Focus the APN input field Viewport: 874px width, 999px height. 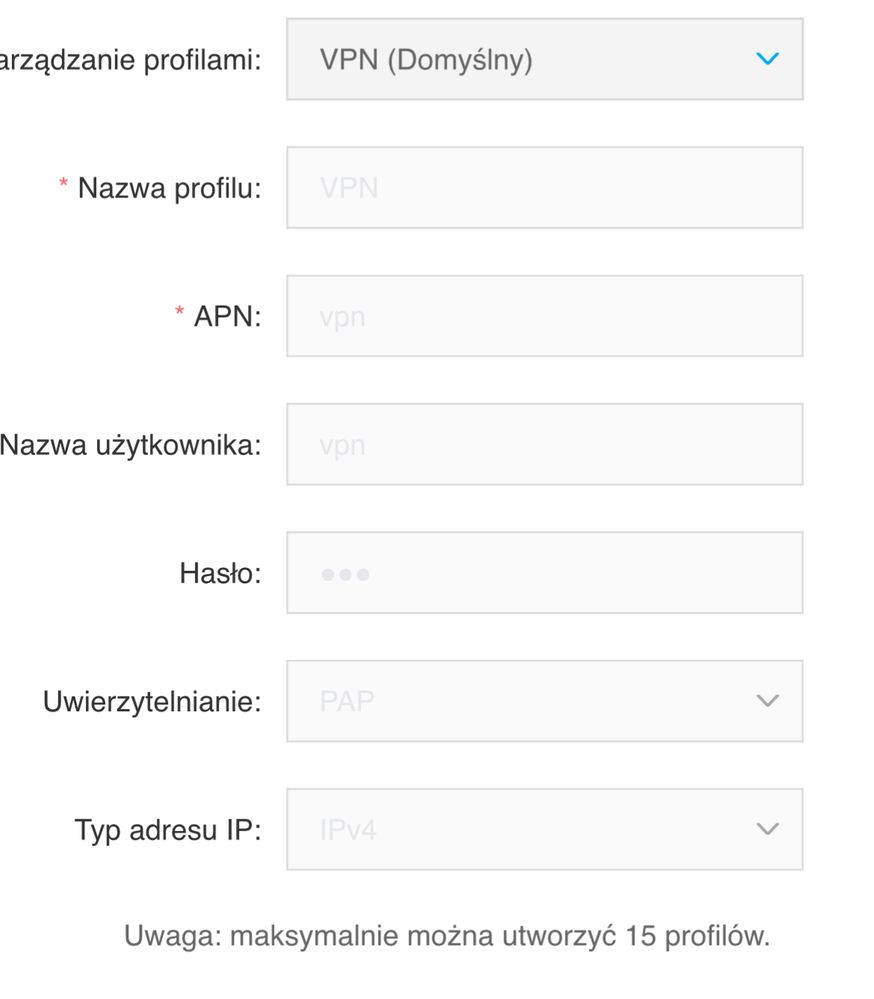543,316
